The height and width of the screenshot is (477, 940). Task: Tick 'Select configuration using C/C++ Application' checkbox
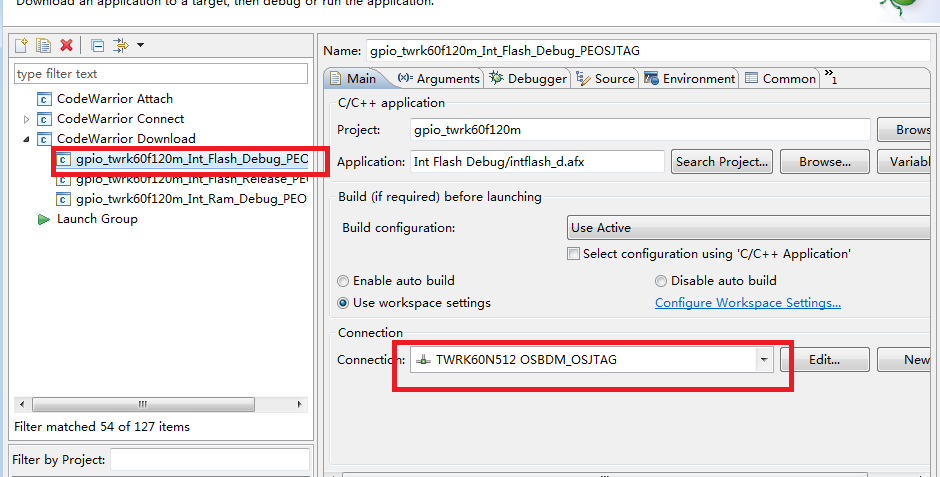tap(573, 254)
